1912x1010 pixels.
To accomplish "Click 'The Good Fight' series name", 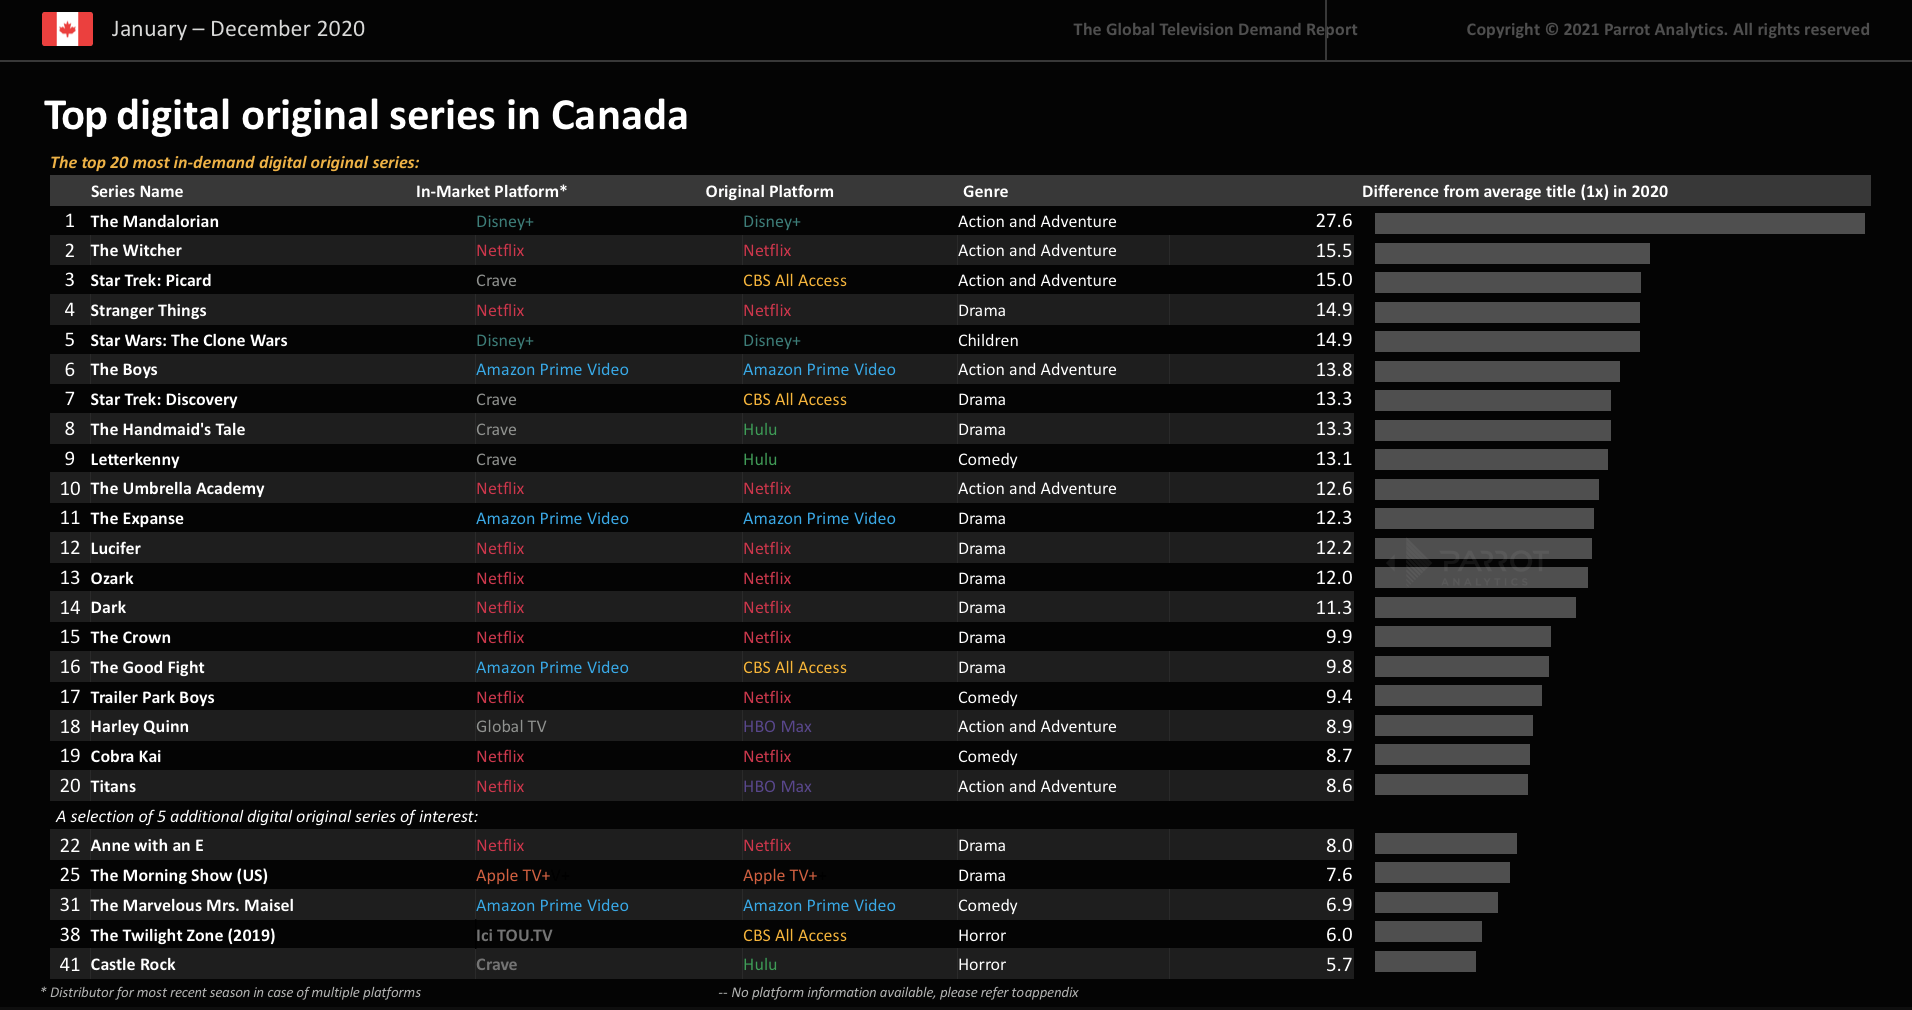I will click(147, 667).
